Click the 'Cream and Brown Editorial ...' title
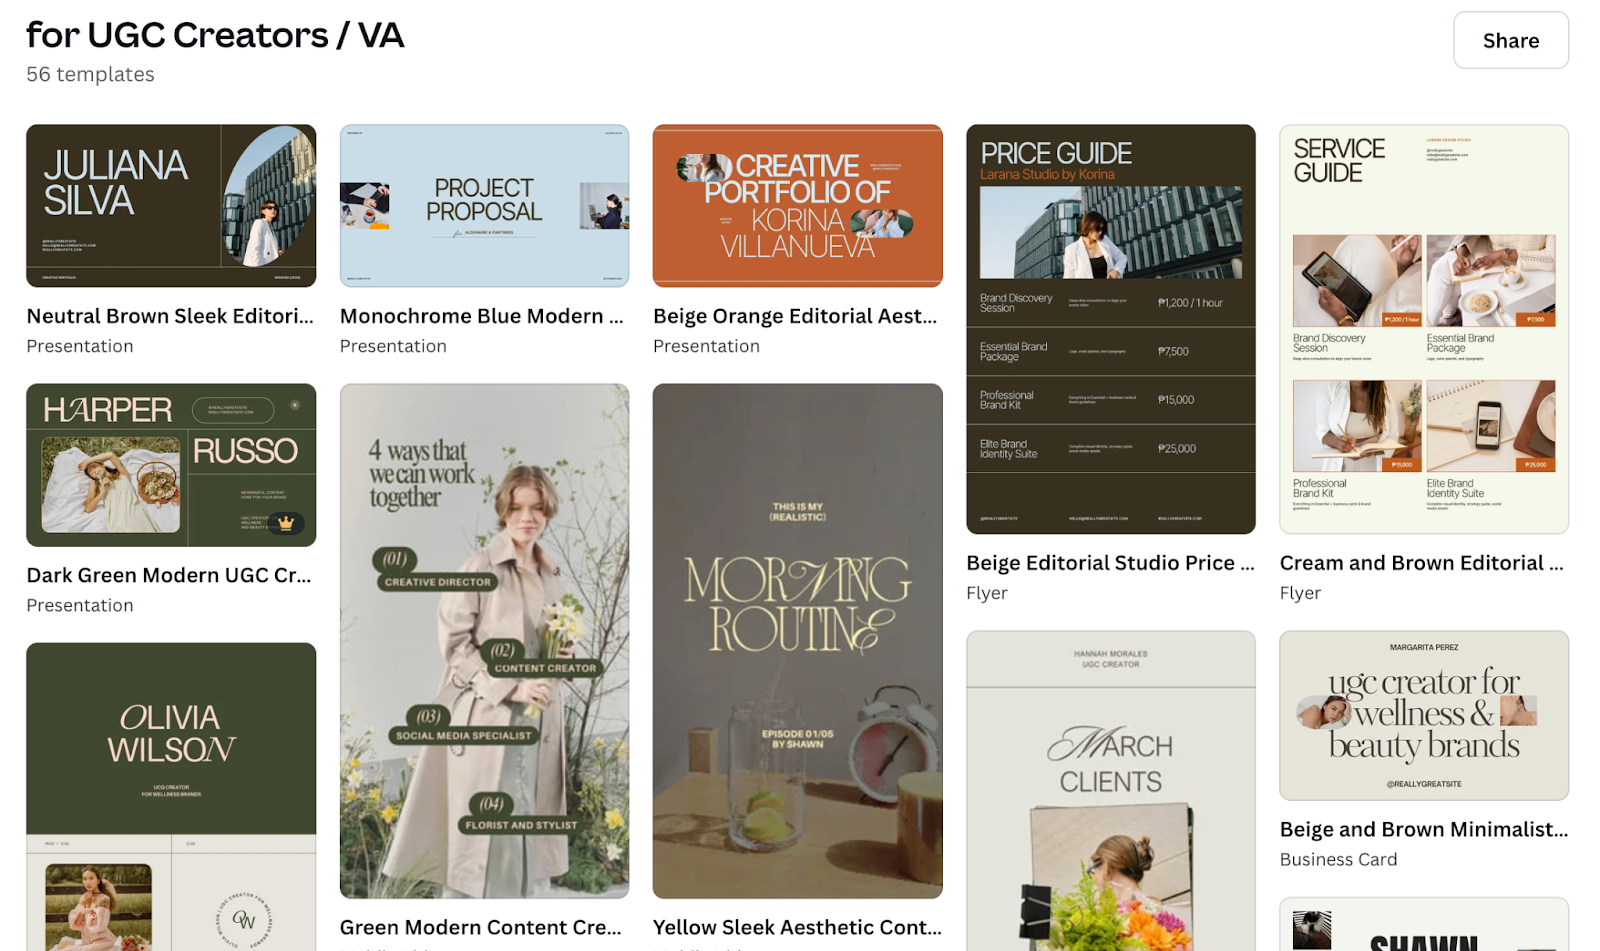This screenshot has width=1600, height=951. (x=1422, y=563)
